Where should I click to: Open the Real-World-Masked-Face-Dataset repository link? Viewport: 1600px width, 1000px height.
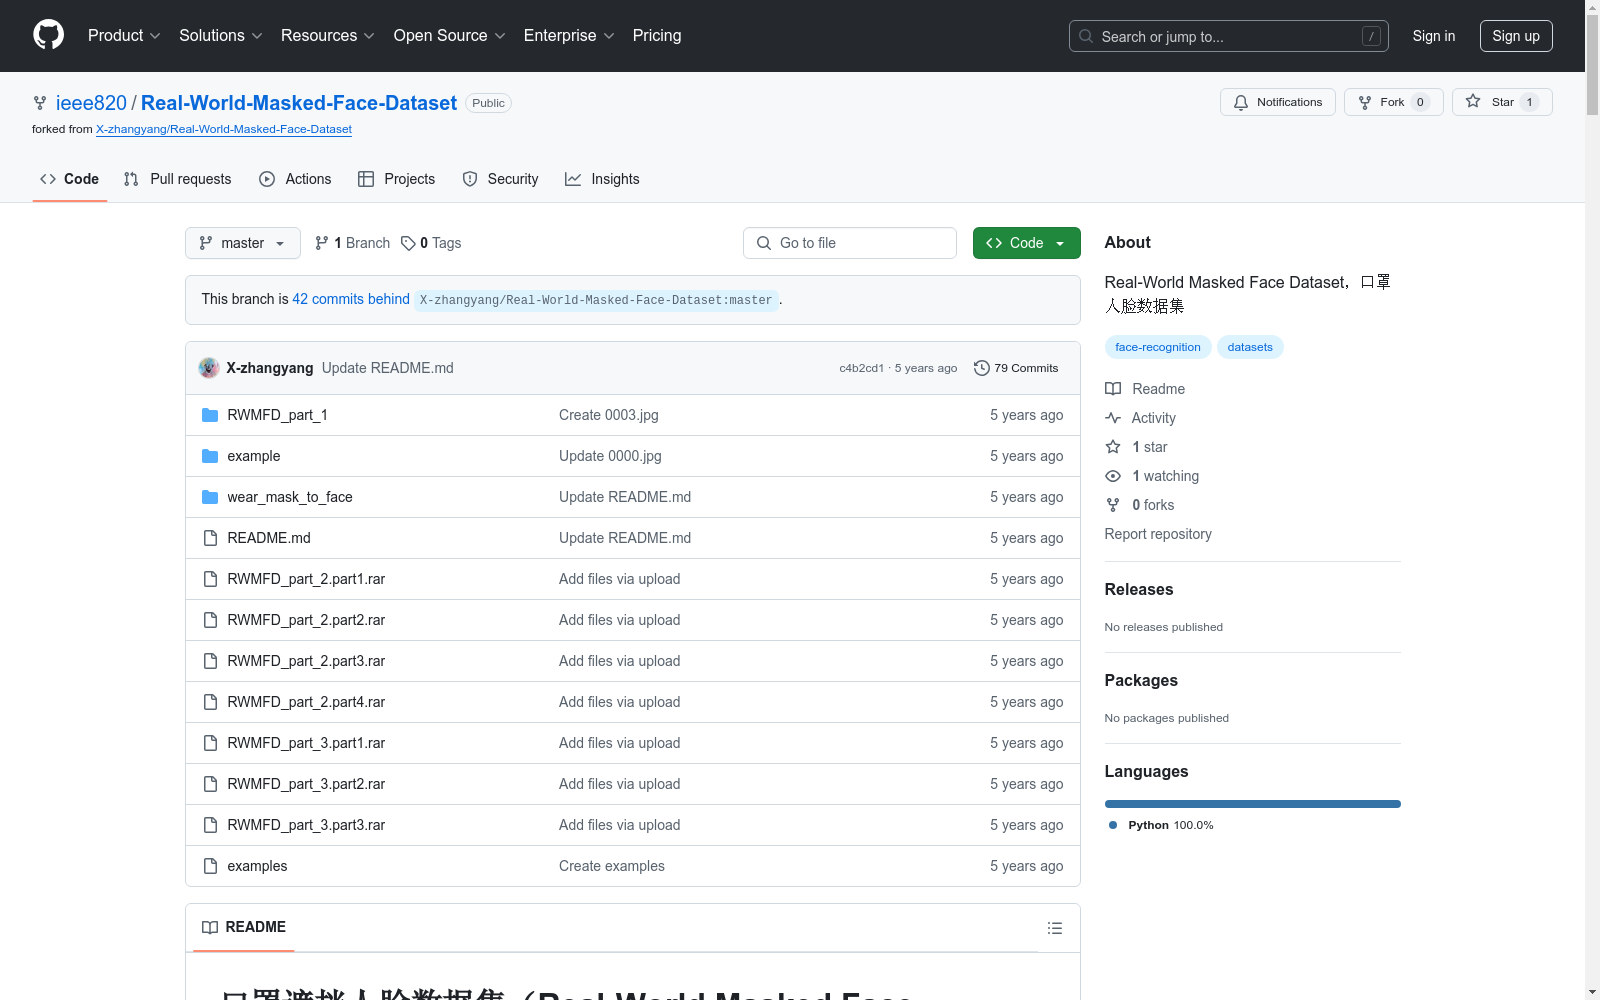click(299, 103)
